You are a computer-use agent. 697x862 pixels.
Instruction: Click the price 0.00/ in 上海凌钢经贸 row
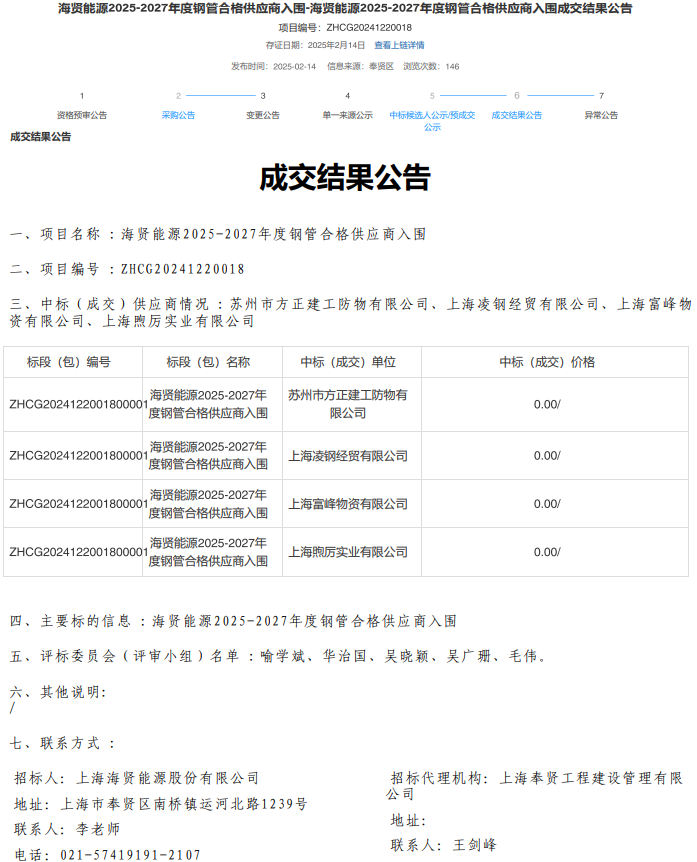click(x=547, y=456)
